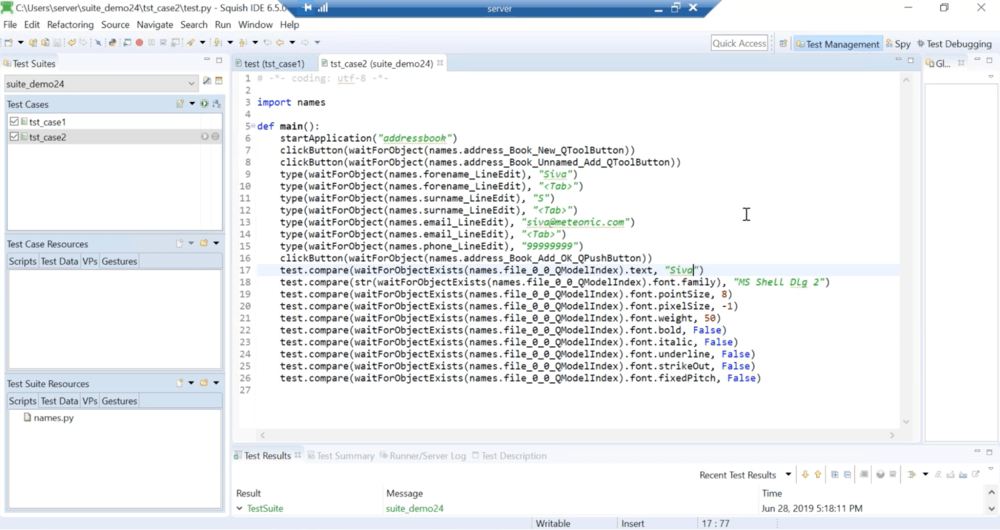Click the Launch AUT toolbar icon
The width and height of the screenshot is (1000, 530).
tap(127, 43)
